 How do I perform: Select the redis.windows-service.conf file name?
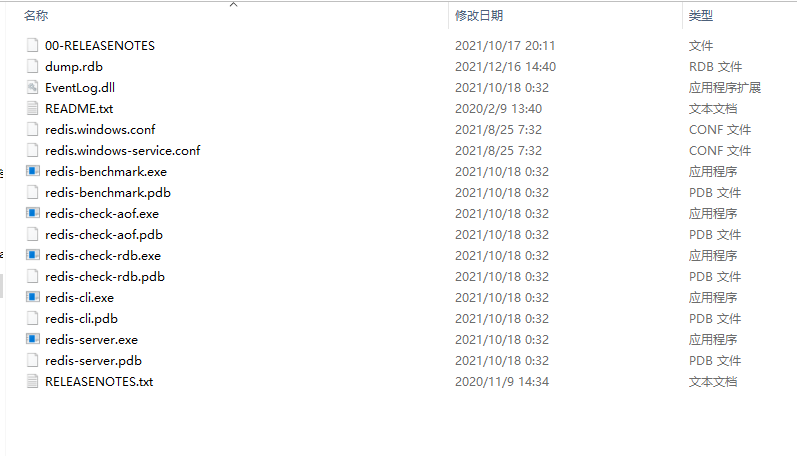coord(122,150)
